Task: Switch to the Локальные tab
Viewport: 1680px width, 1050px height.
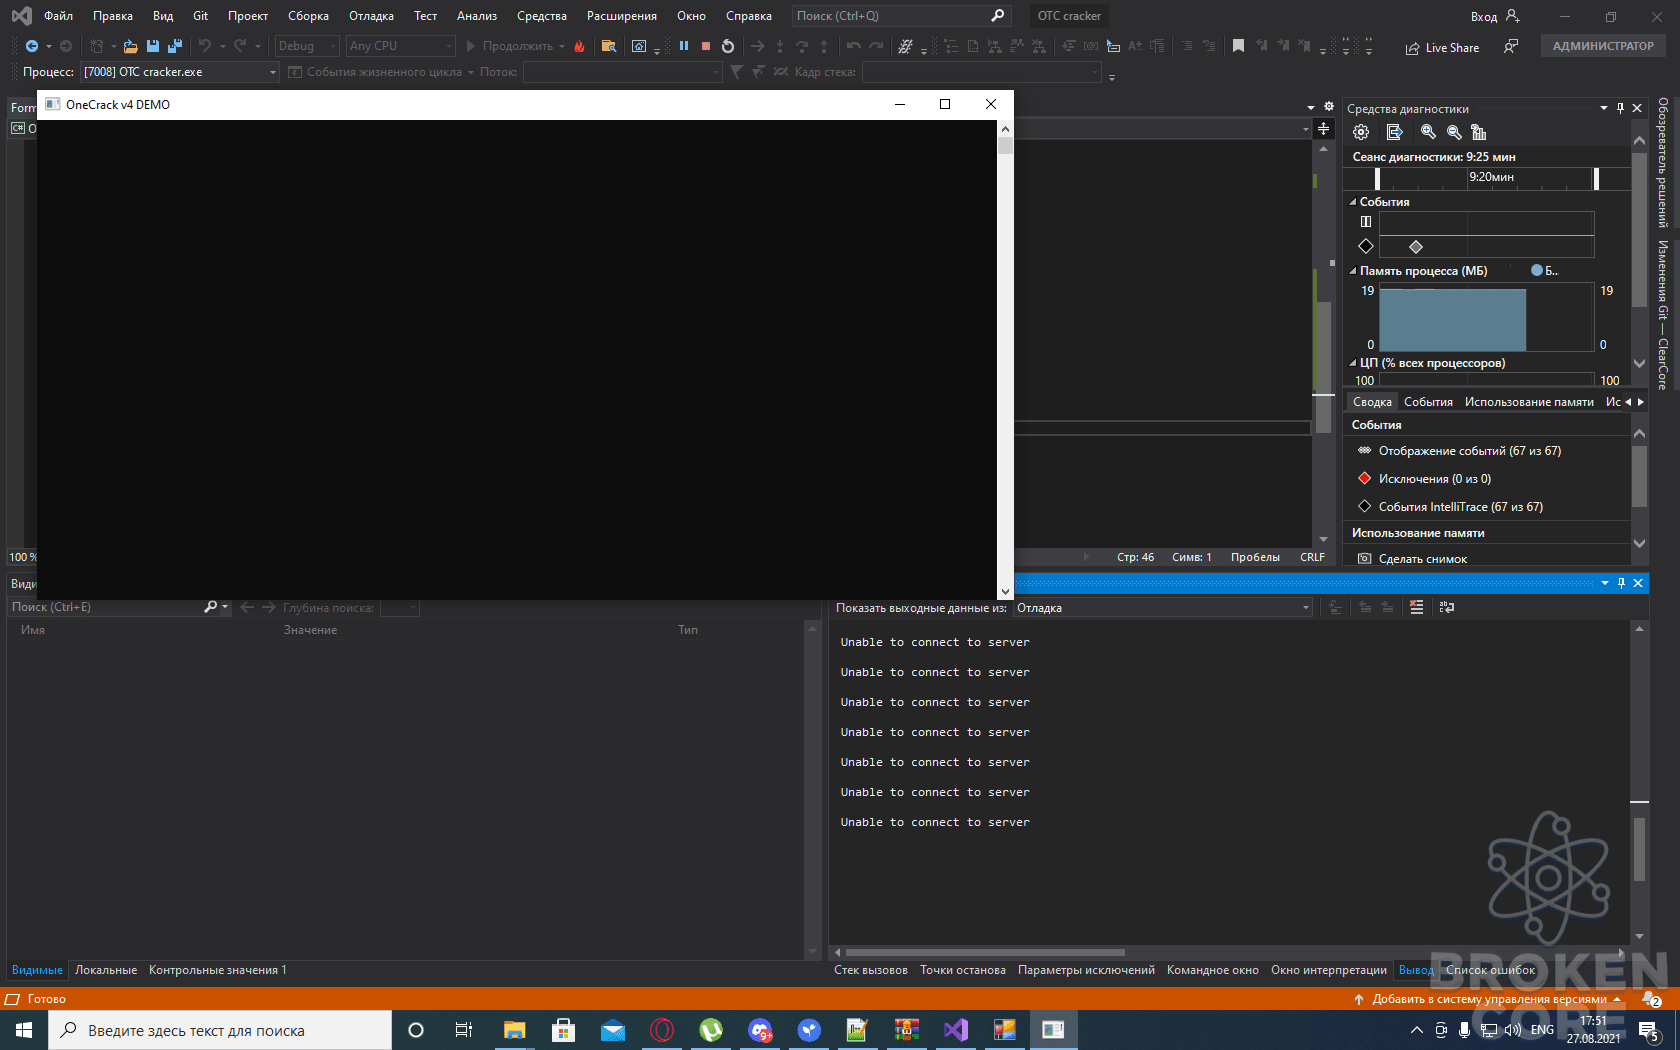Action: (106, 970)
